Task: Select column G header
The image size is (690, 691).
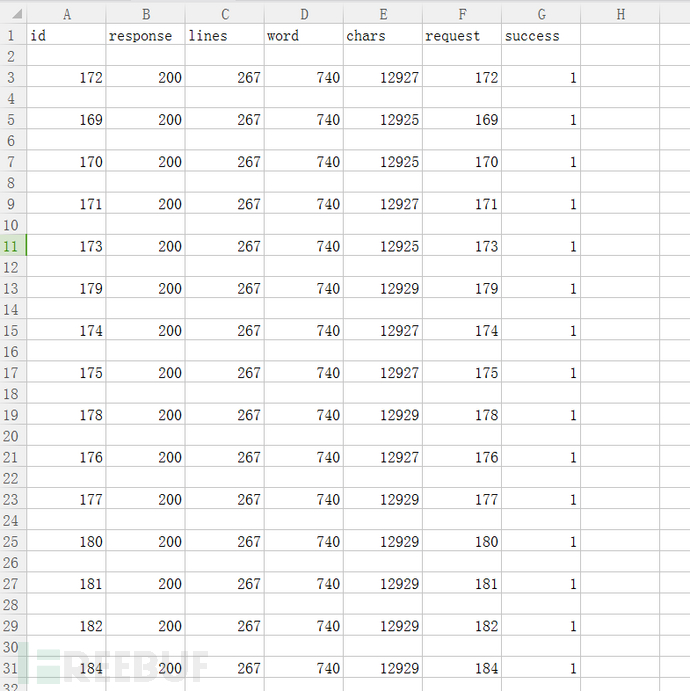Action: [541, 14]
